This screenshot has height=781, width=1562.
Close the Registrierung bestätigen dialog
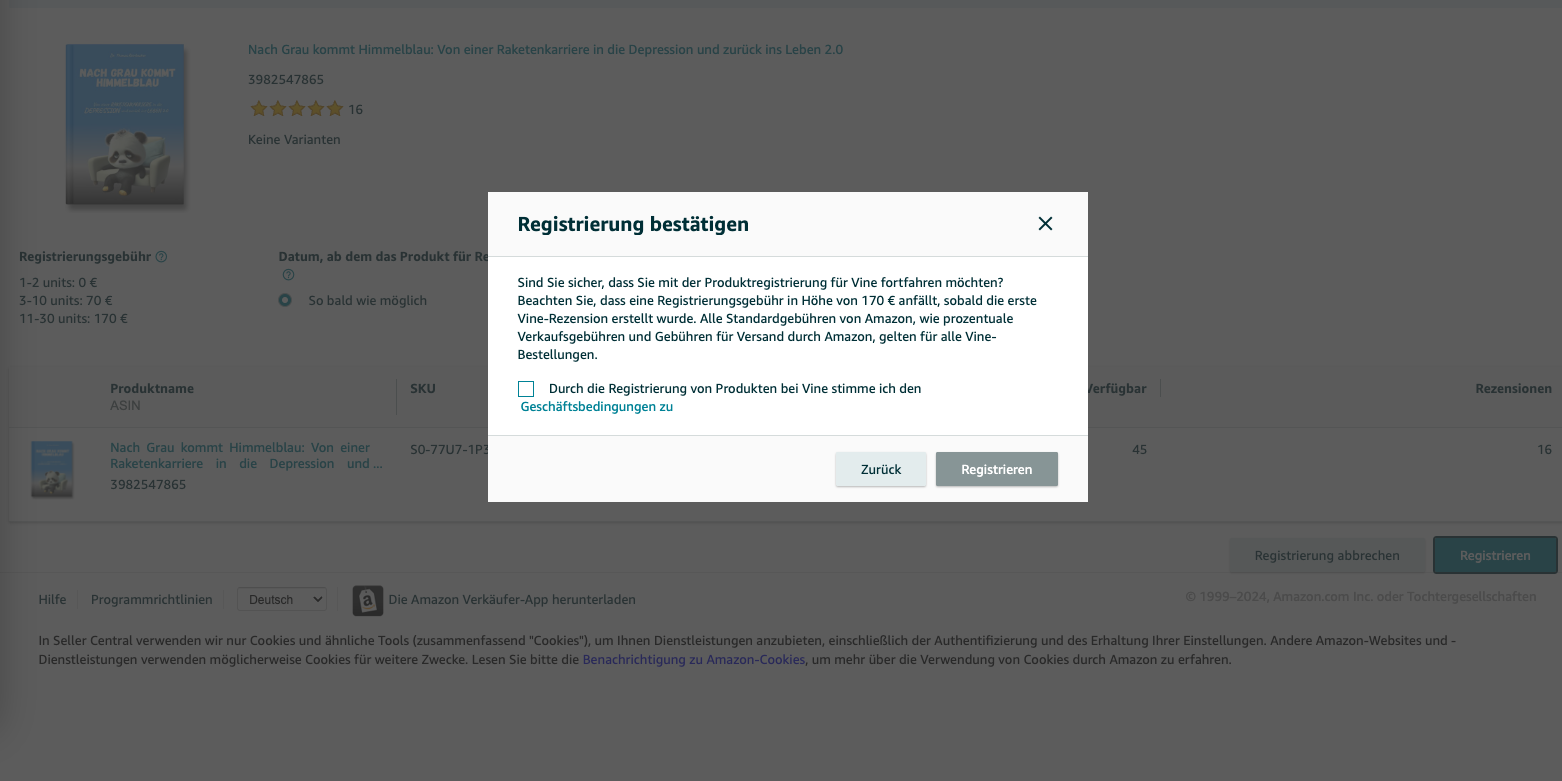(1045, 224)
